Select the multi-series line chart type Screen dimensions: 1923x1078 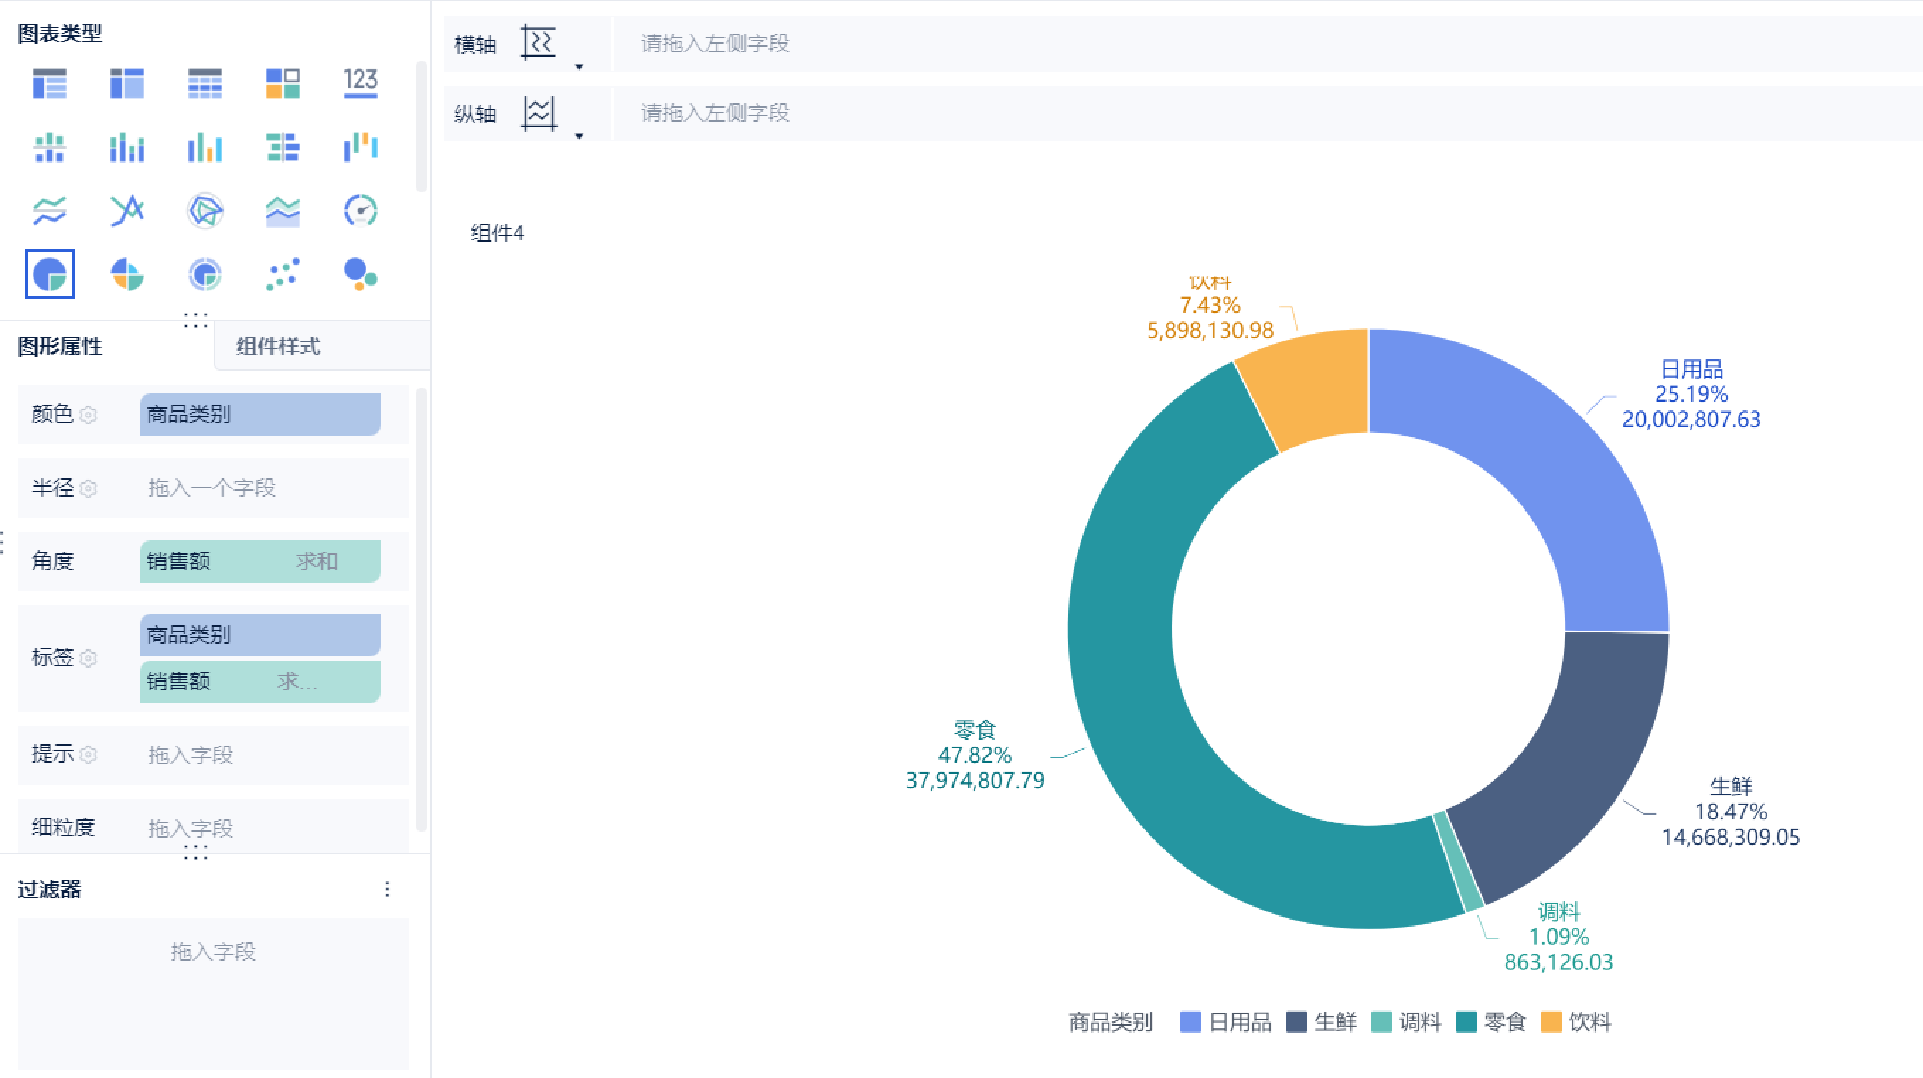127,211
